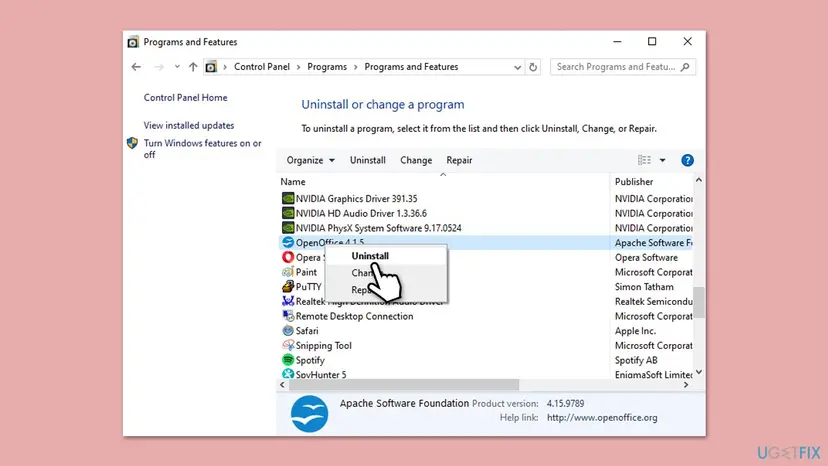Go back with the back arrow
The image size is (828, 466).
[x=136, y=67]
